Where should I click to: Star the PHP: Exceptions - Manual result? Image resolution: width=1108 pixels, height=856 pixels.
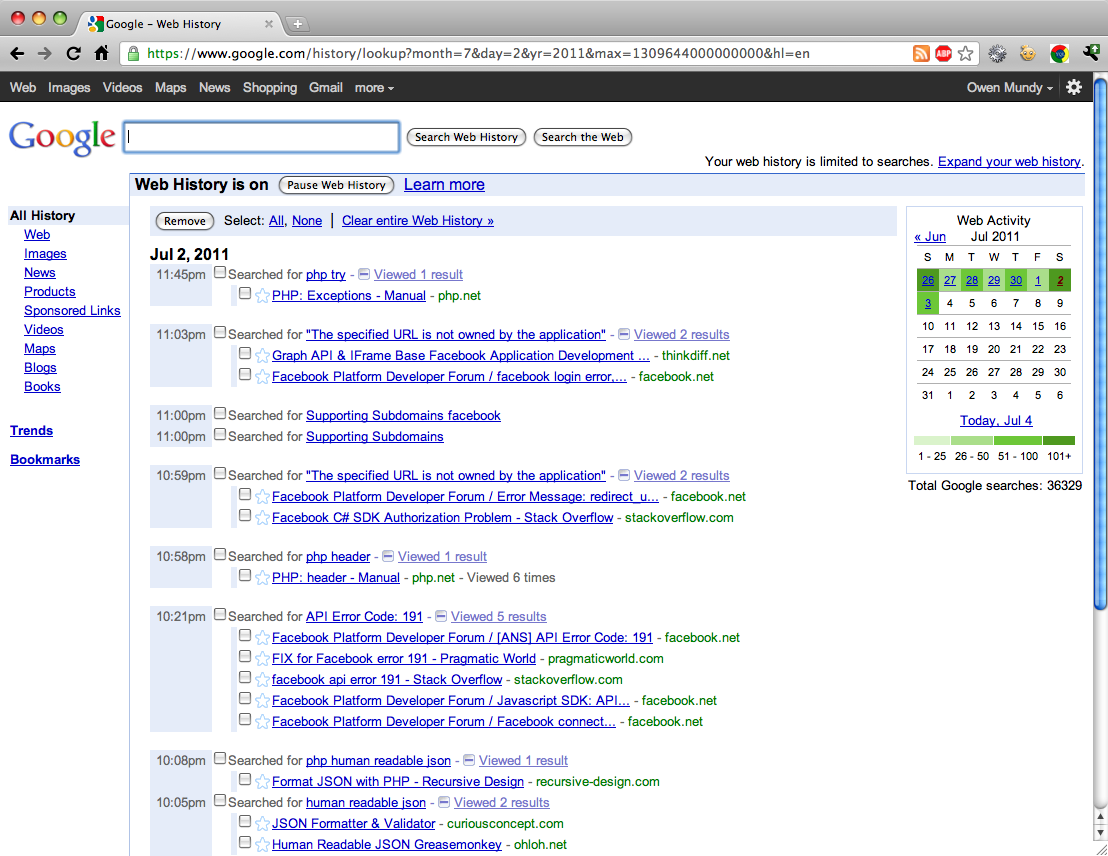coord(262,296)
